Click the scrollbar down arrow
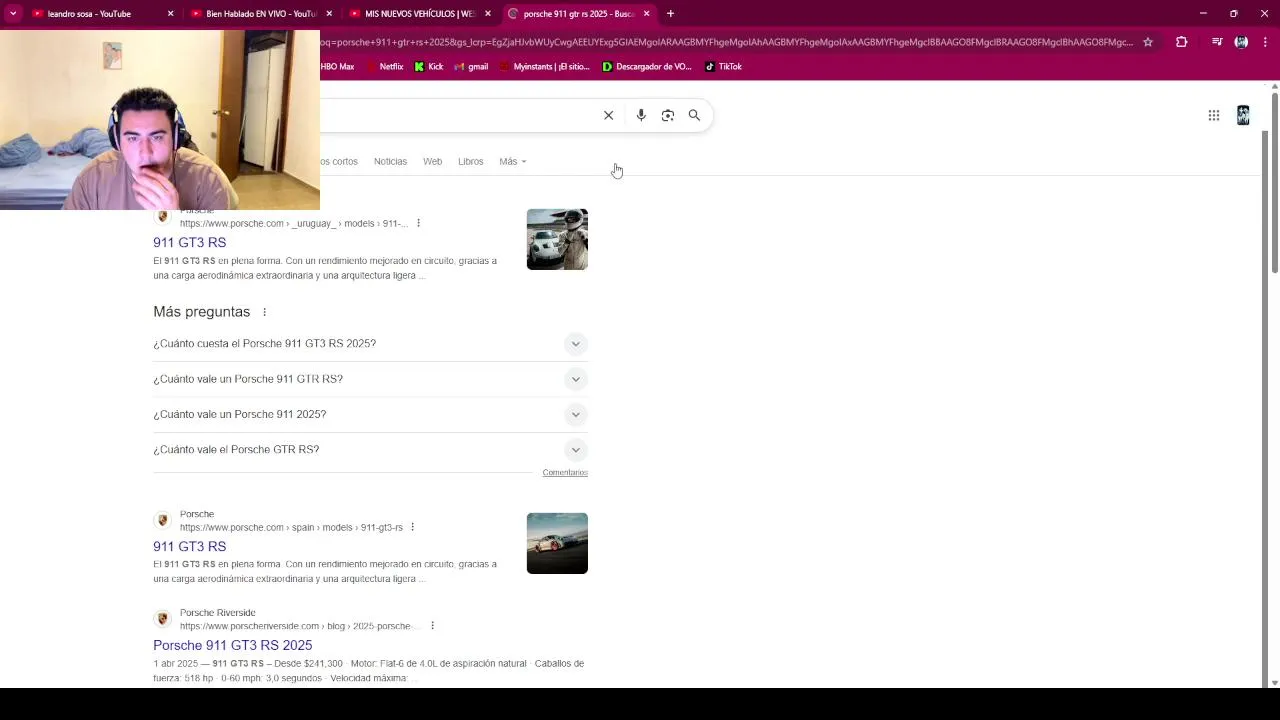This screenshot has height=720, width=1280. [1274, 683]
